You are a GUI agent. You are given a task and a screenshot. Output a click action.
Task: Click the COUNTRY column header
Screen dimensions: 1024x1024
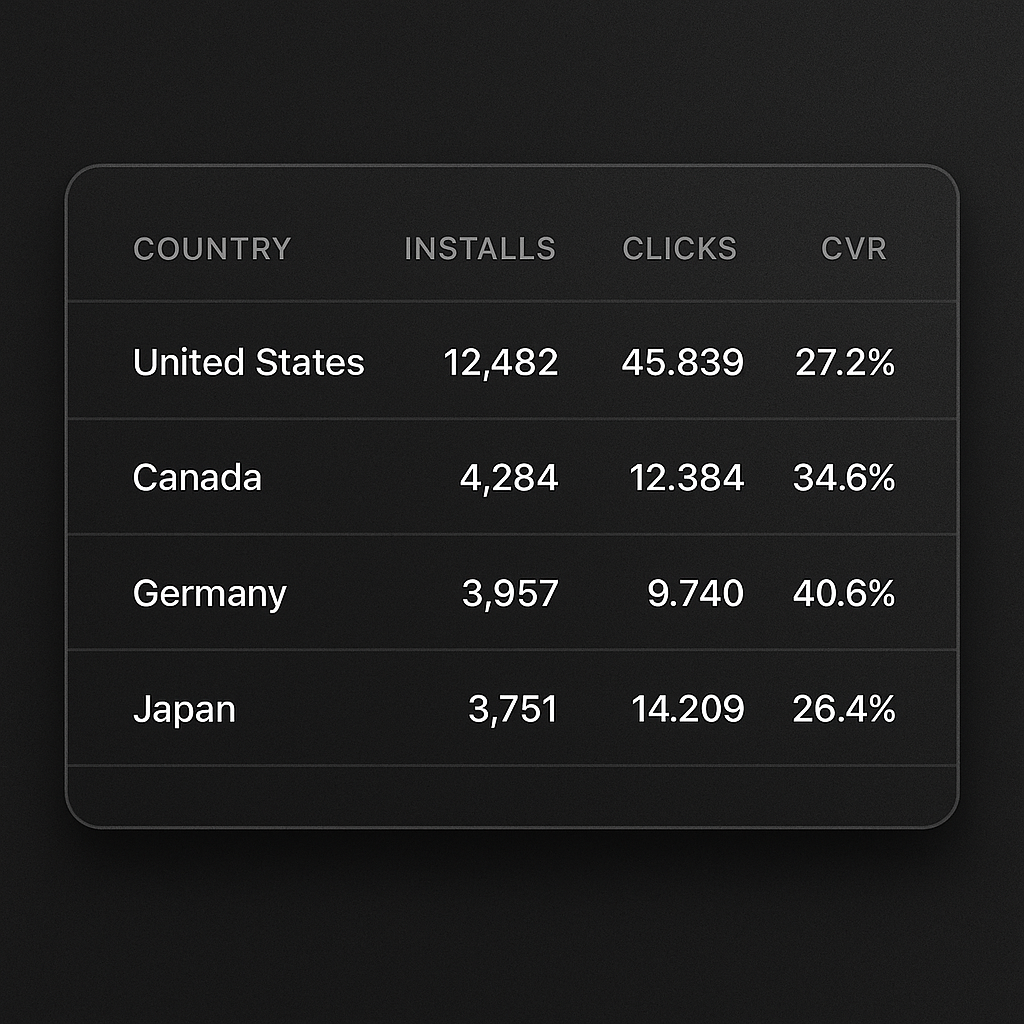click(x=212, y=249)
